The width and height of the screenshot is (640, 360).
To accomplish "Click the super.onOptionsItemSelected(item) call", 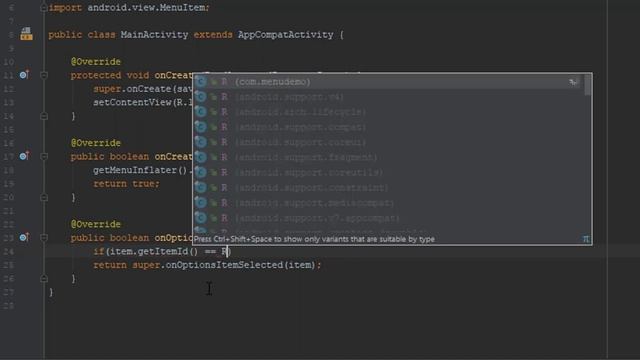I will point(224,265).
